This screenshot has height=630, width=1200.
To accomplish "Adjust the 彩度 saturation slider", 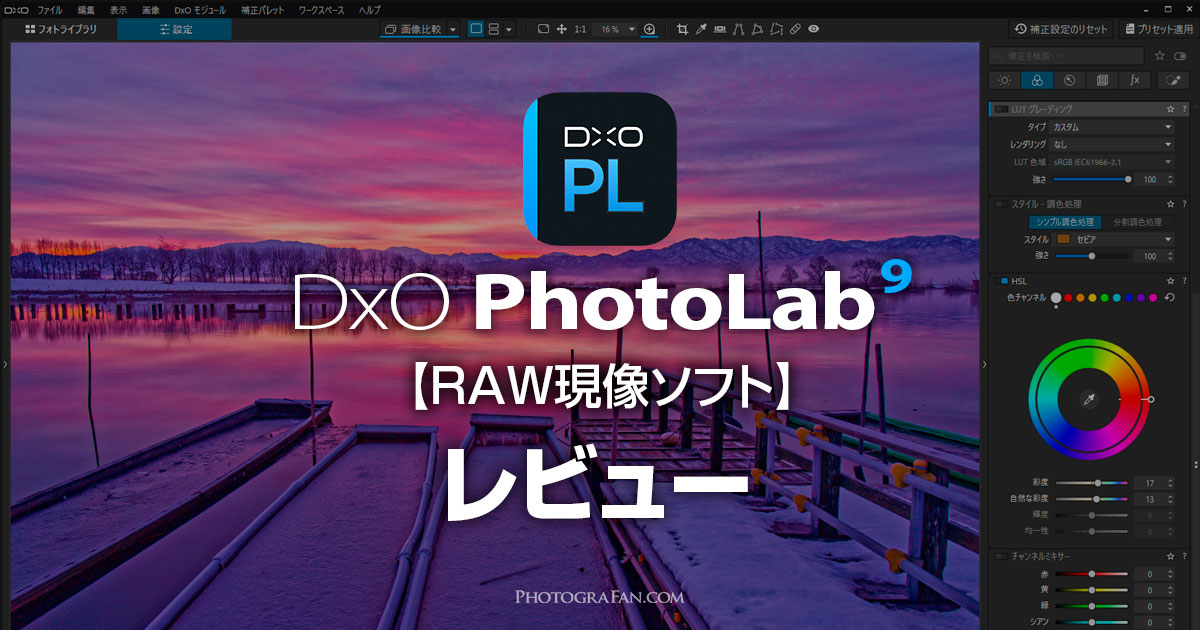I will pos(1092,482).
